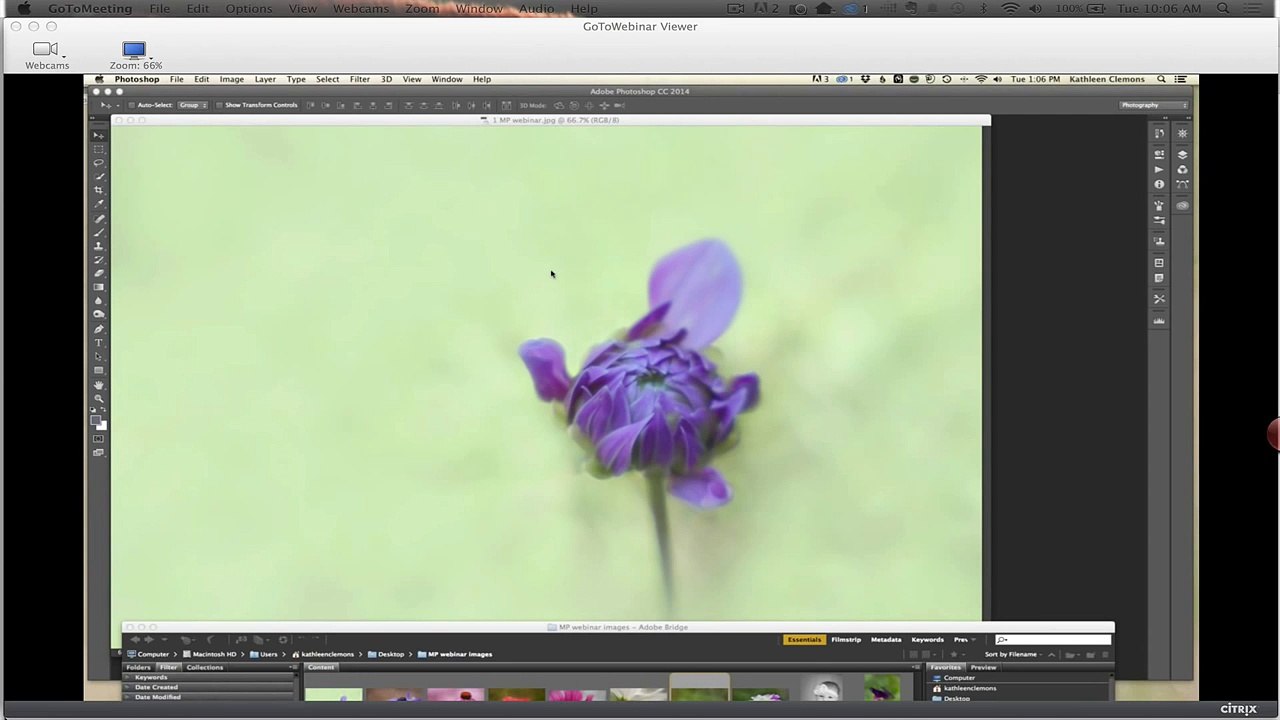Select the Rectangle shape tool
The height and width of the screenshot is (720, 1280).
(x=99, y=370)
